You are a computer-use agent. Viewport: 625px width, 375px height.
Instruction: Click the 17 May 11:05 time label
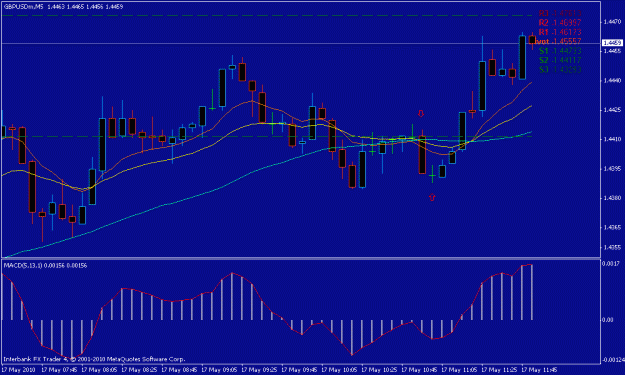tap(459, 370)
